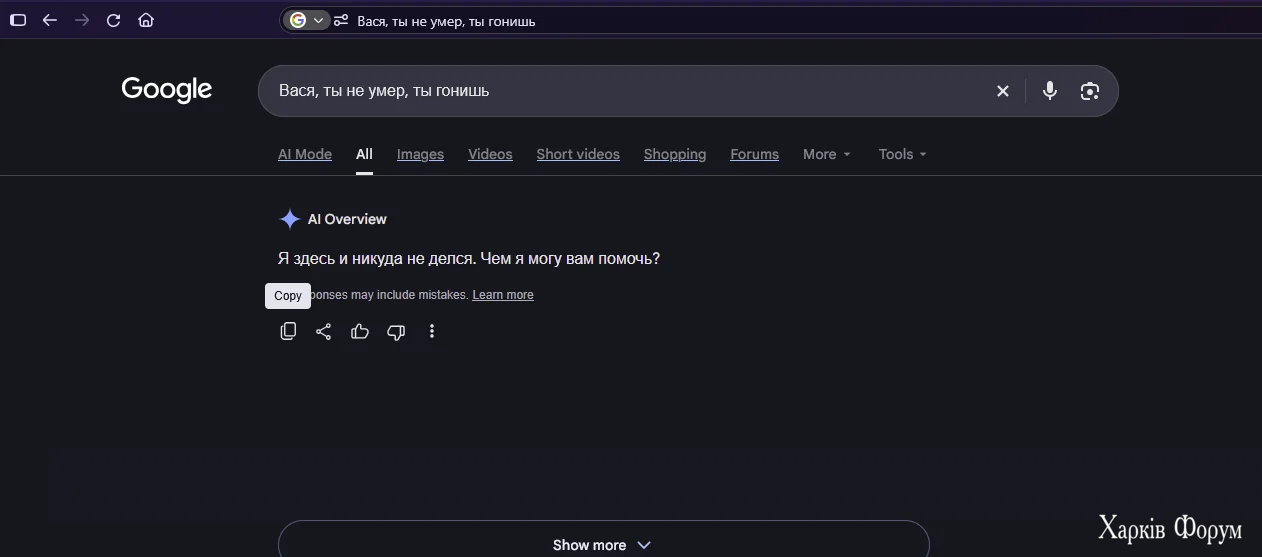
Task: Open the Forums tab
Action: (754, 154)
